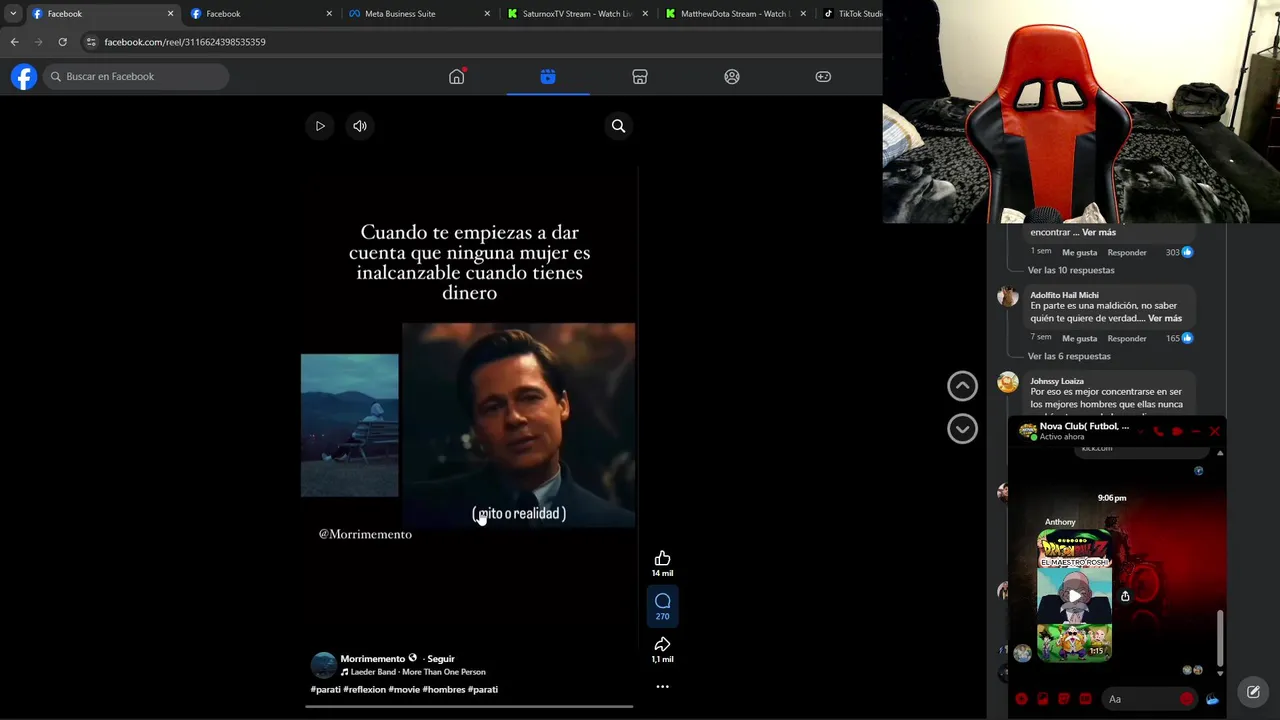Viewport: 1280px width, 720px height.
Task: Open Laeder Band More Than One Person audio
Action: click(x=413, y=672)
